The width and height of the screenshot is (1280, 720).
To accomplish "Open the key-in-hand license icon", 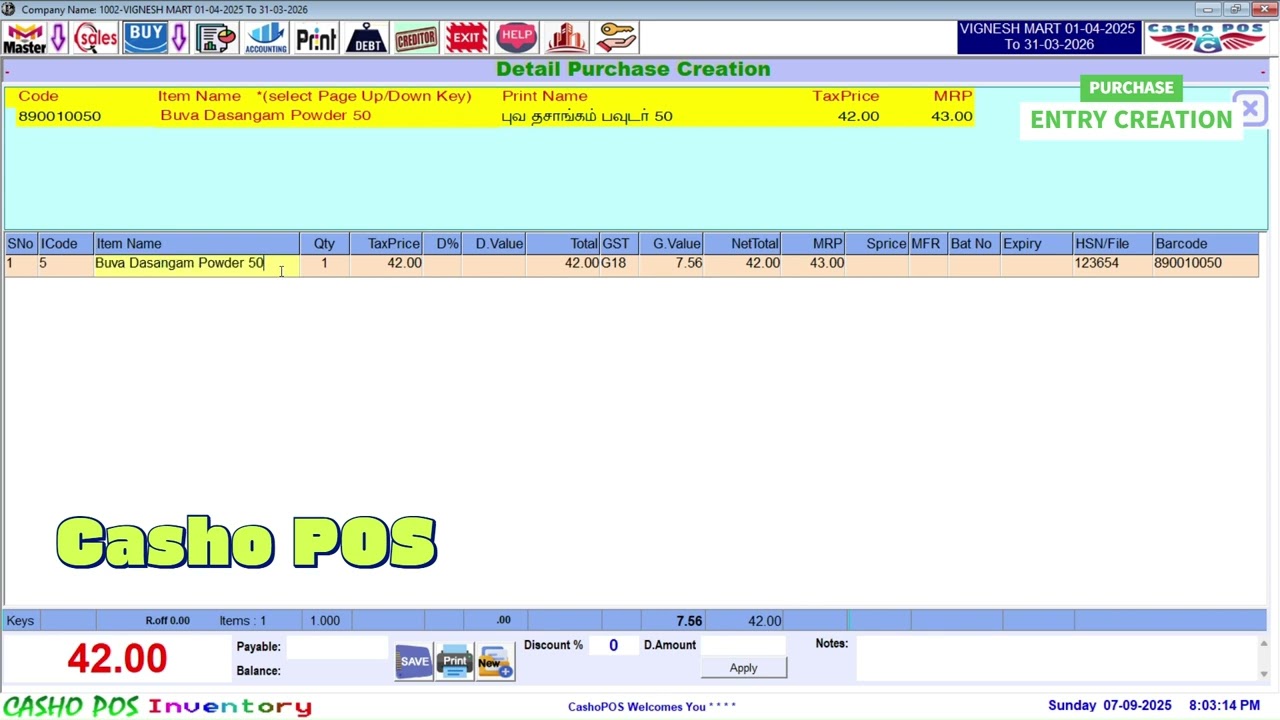I will [617, 39].
